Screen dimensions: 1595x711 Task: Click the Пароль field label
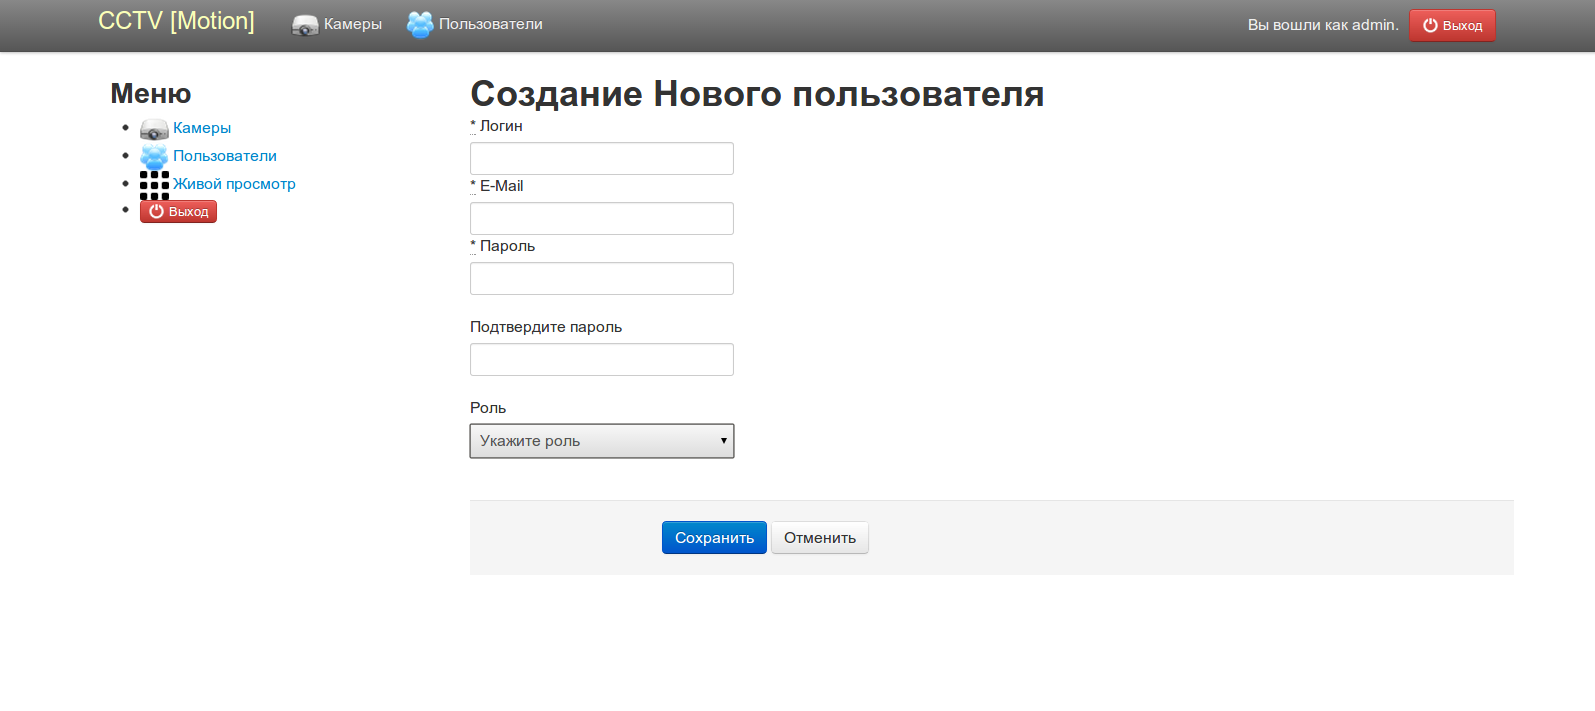[502, 246]
